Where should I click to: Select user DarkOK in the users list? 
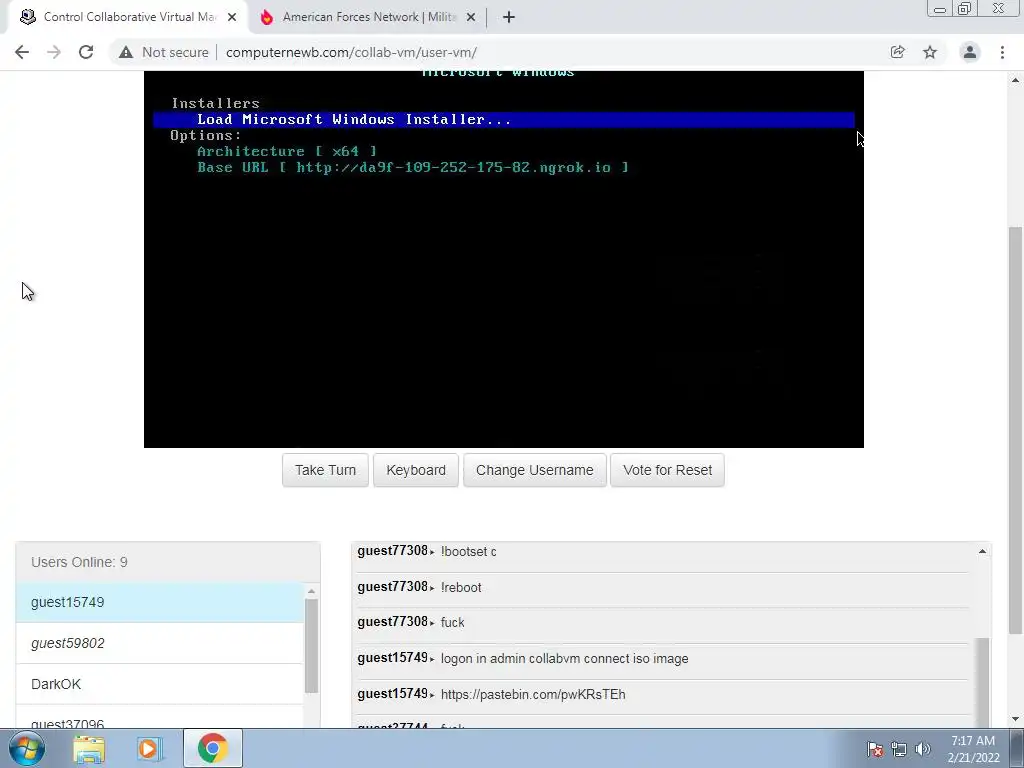click(x=160, y=684)
